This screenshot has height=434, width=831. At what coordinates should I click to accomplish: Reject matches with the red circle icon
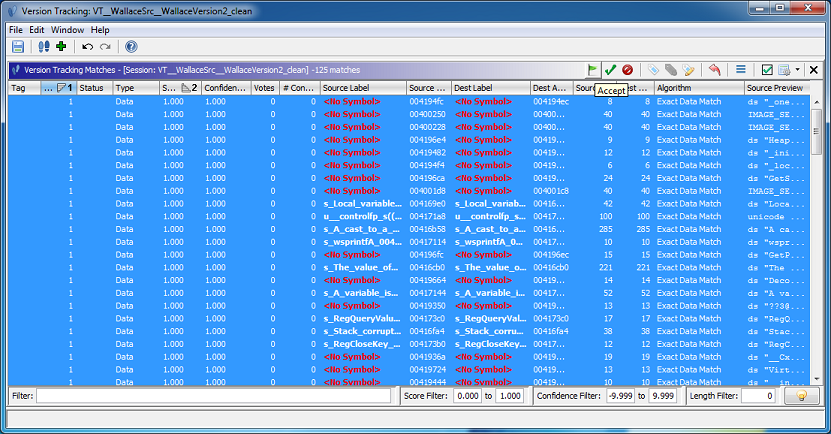627,70
